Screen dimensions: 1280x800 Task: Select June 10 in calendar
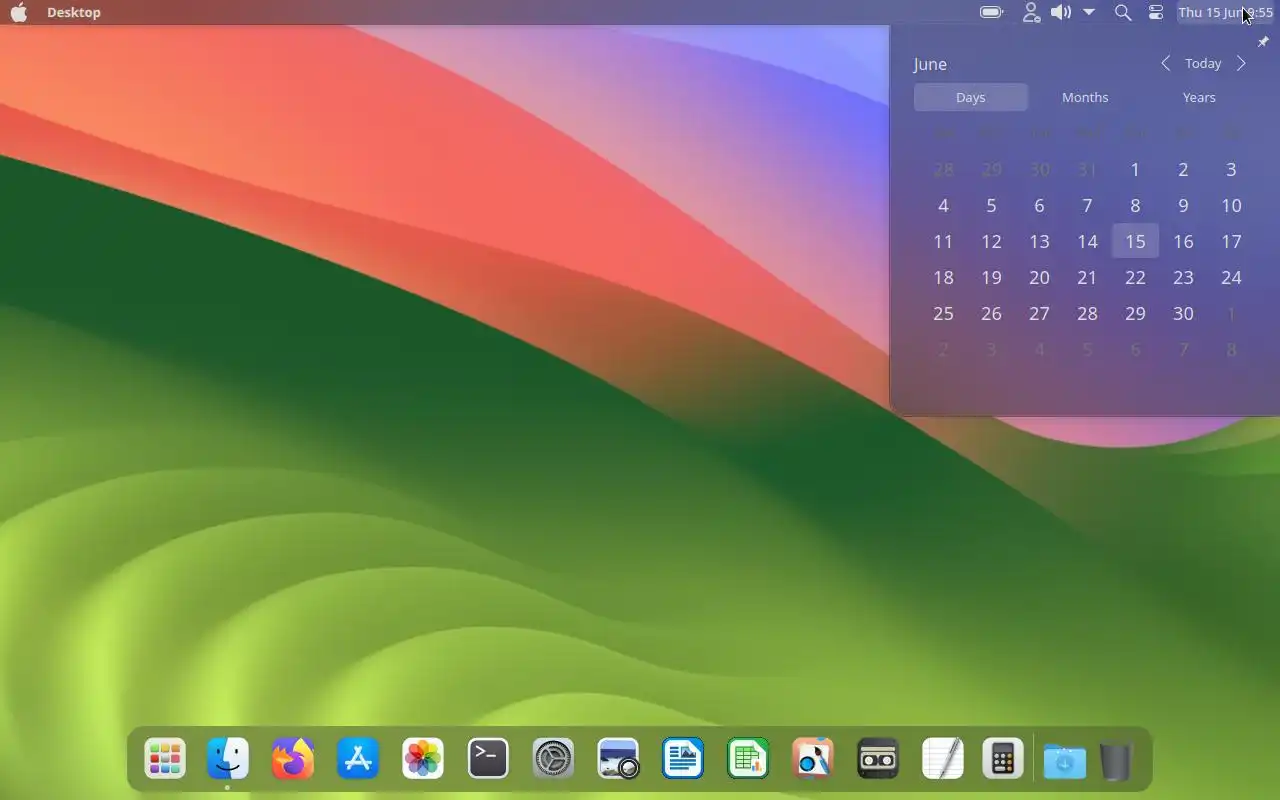[1231, 205]
